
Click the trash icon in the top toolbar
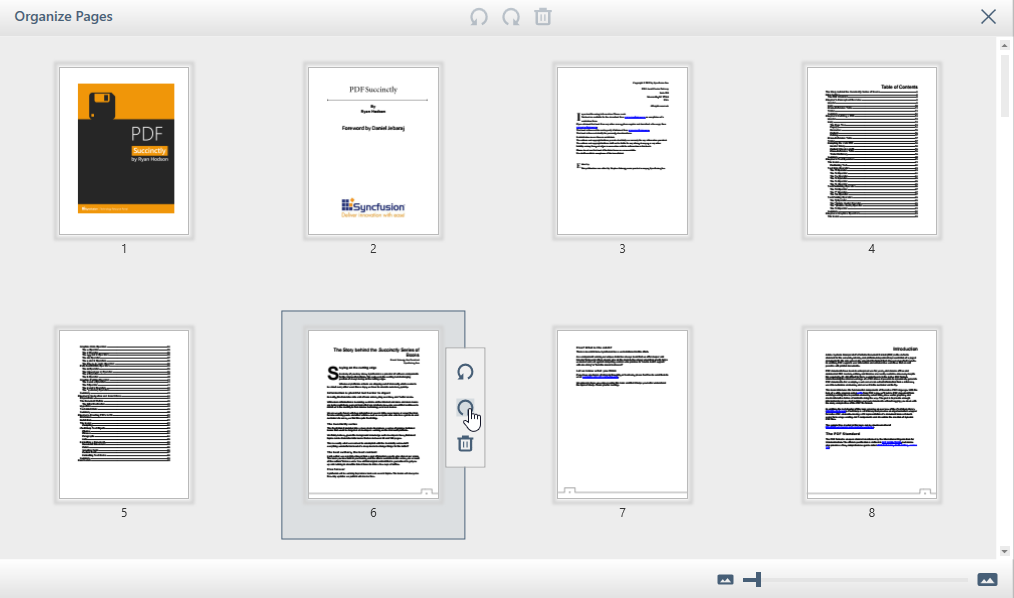click(x=543, y=17)
